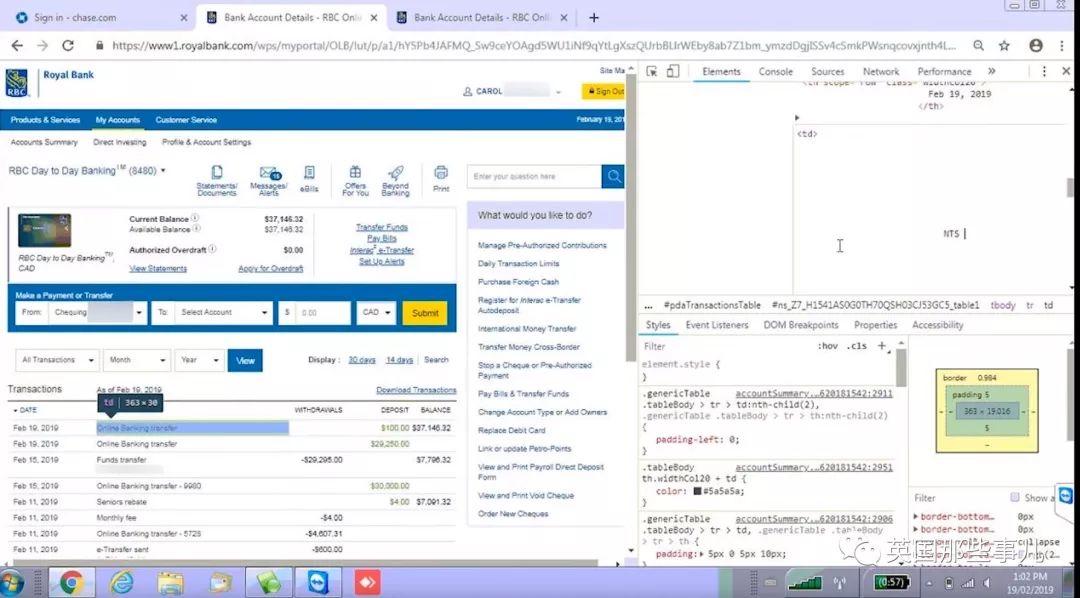Screen dimensions: 1080x598
Task: Open Products & Services menu
Action: pos(45,120)
